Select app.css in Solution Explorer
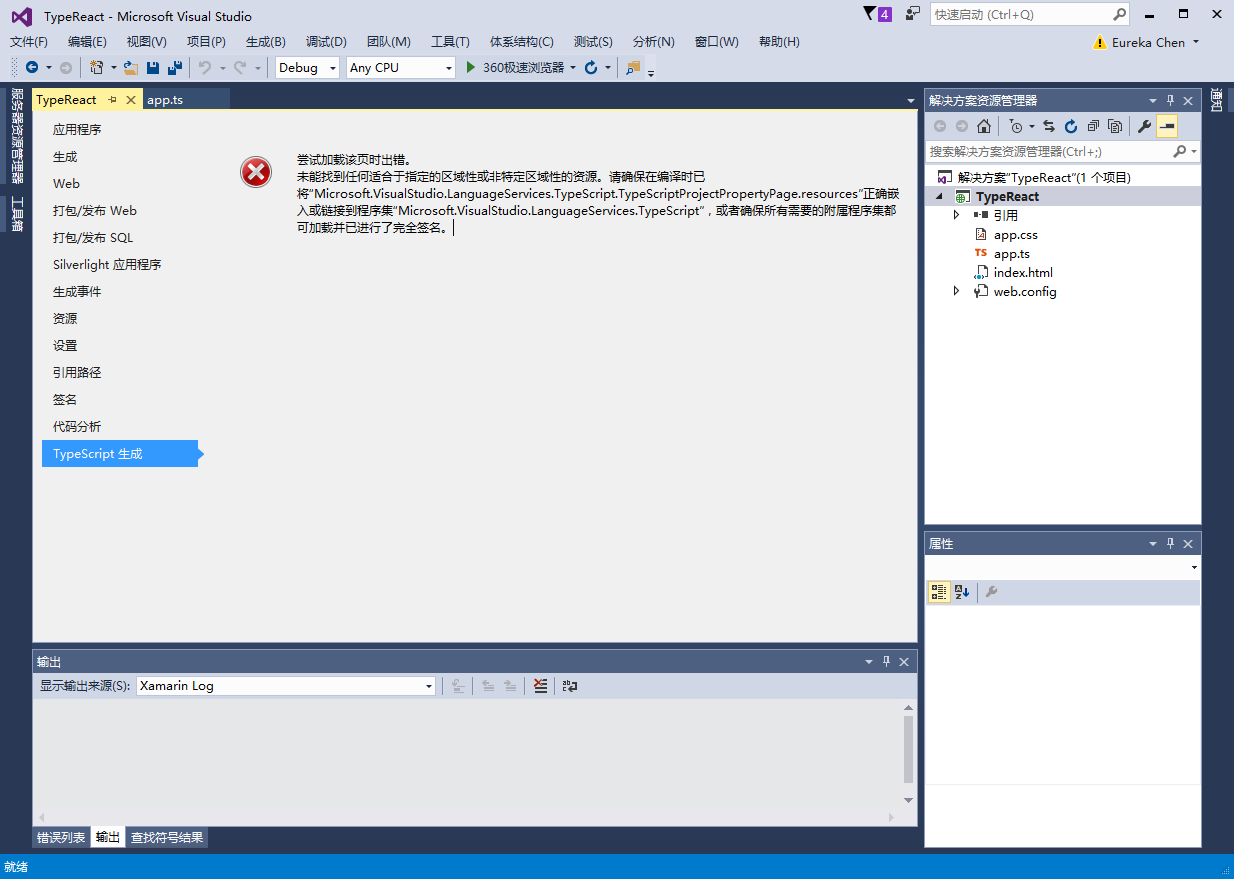Screen dimensions: 1234x879 tap(1015, 234)
